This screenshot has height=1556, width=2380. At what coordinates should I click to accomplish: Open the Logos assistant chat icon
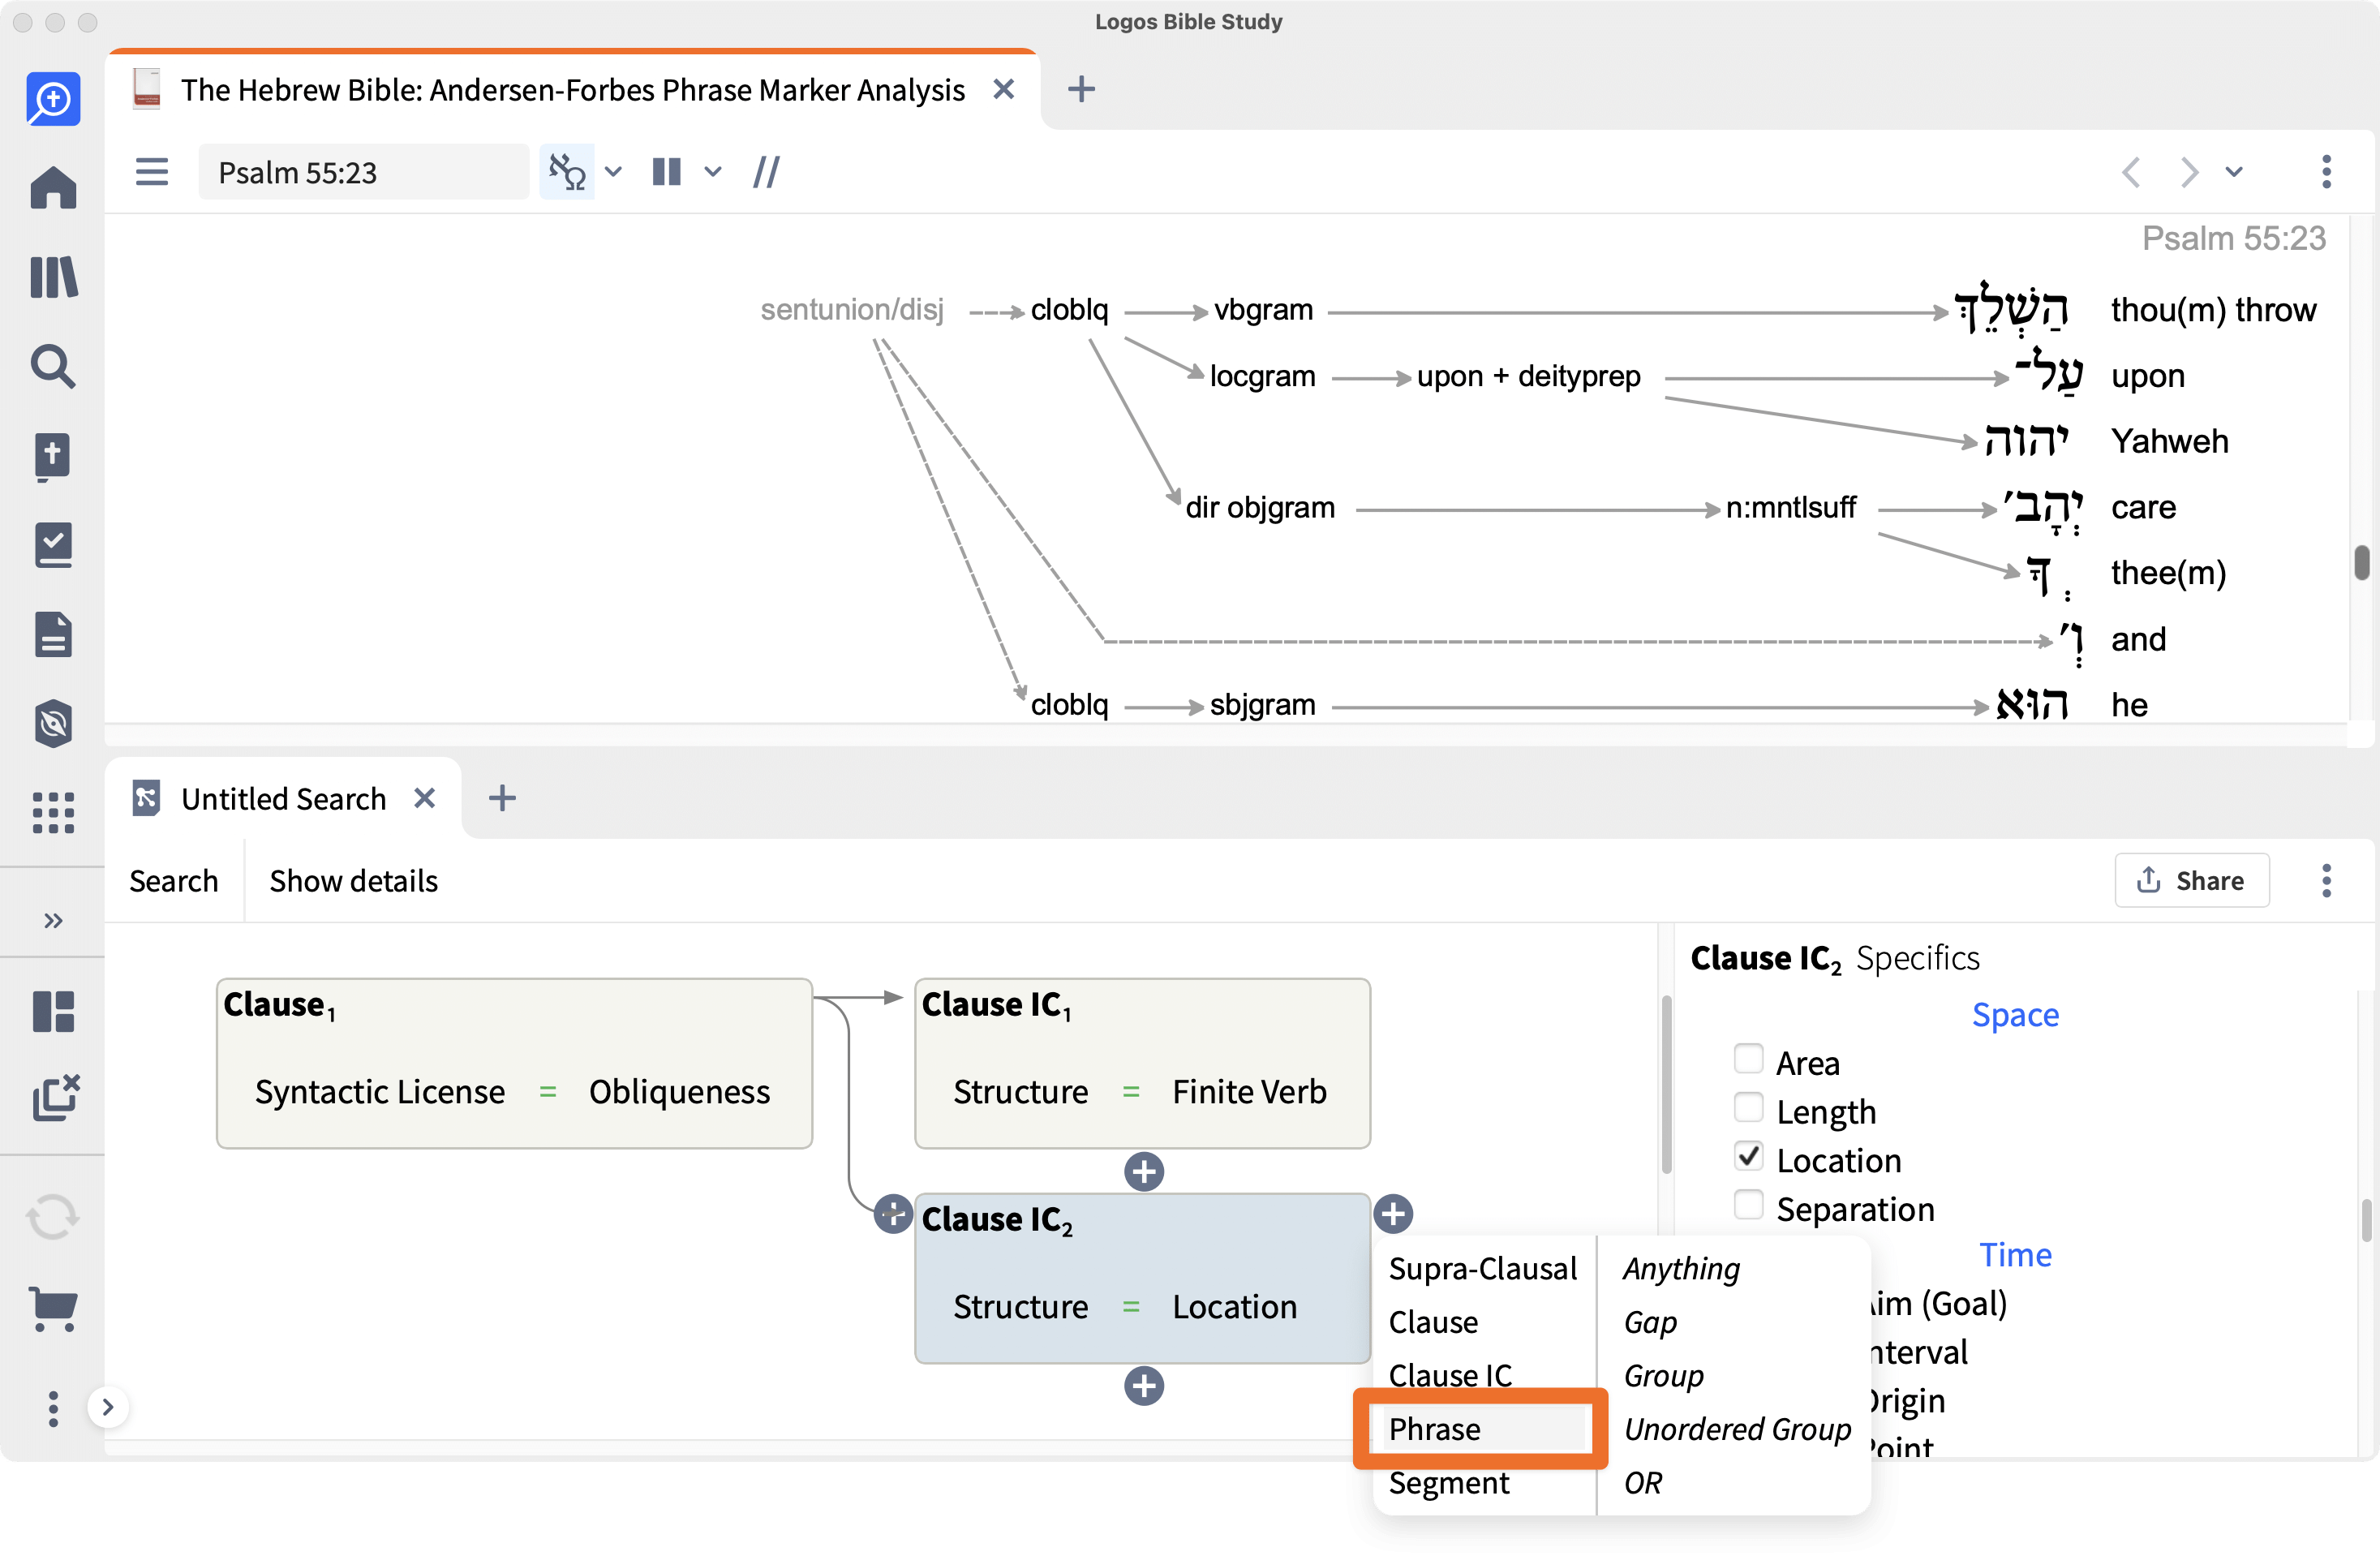pos(53,99)
